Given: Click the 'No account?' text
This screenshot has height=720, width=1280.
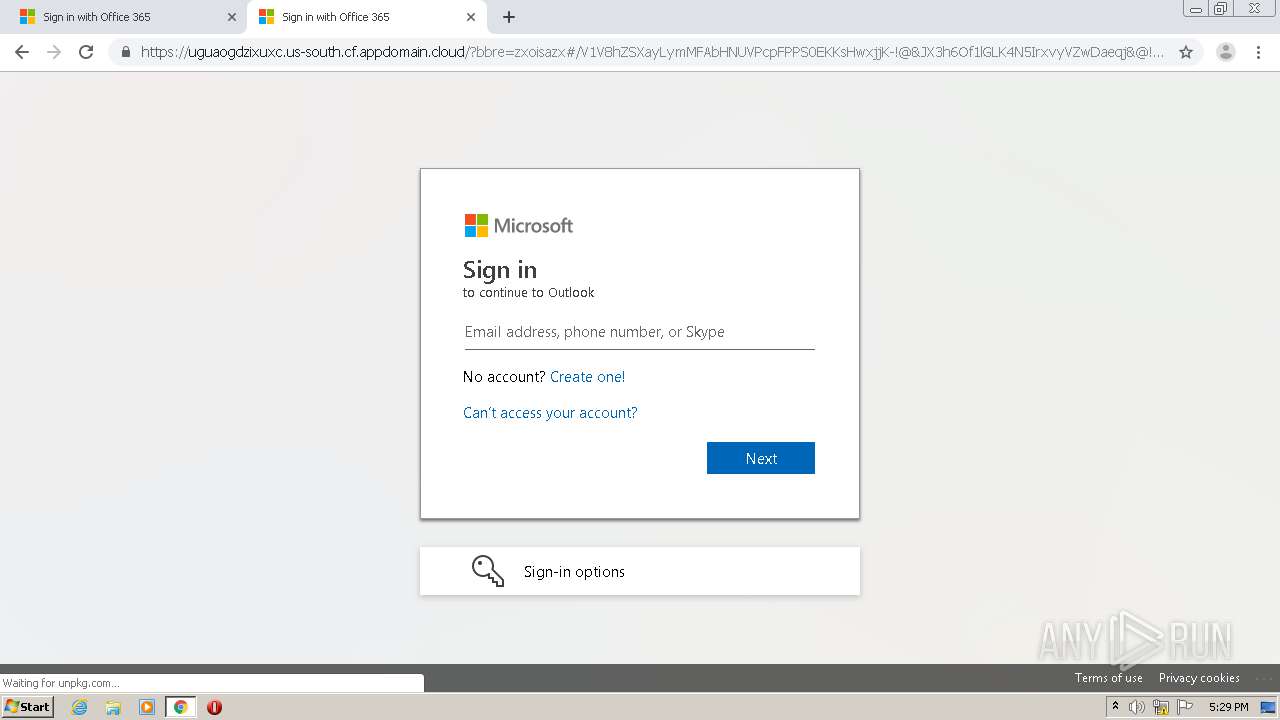Looking at the screenshot, I should point(504,377).
